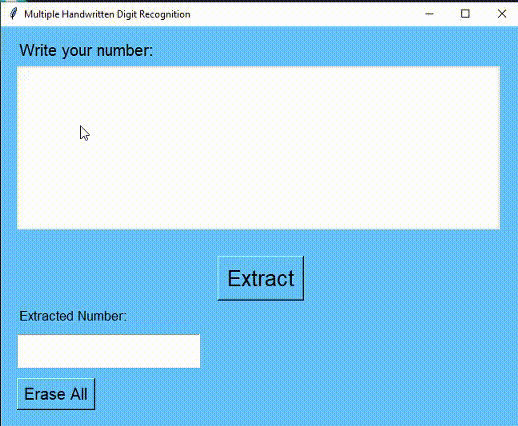Maximize the Digit Recognition window
This screenshot has width=518, height=426.
[x=465, y=14]
